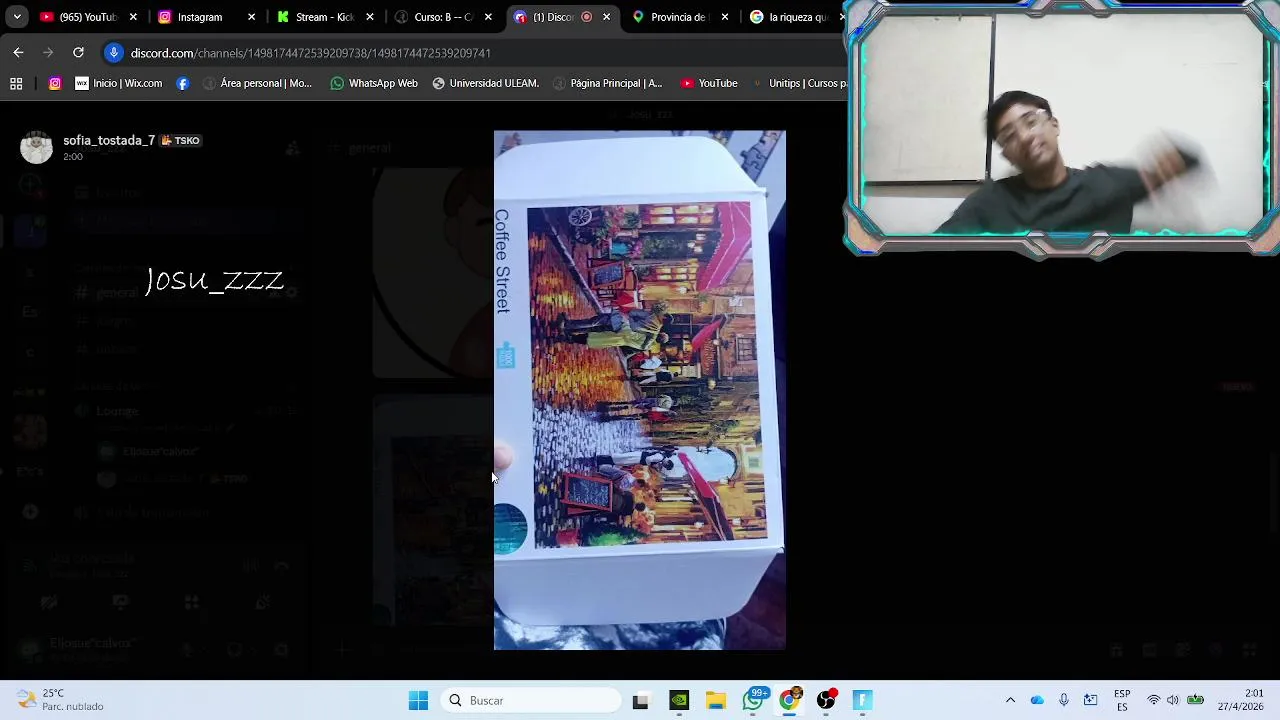Open the Windows Start menu
Screen dimensions: 1280x720
tap(418, 700)
